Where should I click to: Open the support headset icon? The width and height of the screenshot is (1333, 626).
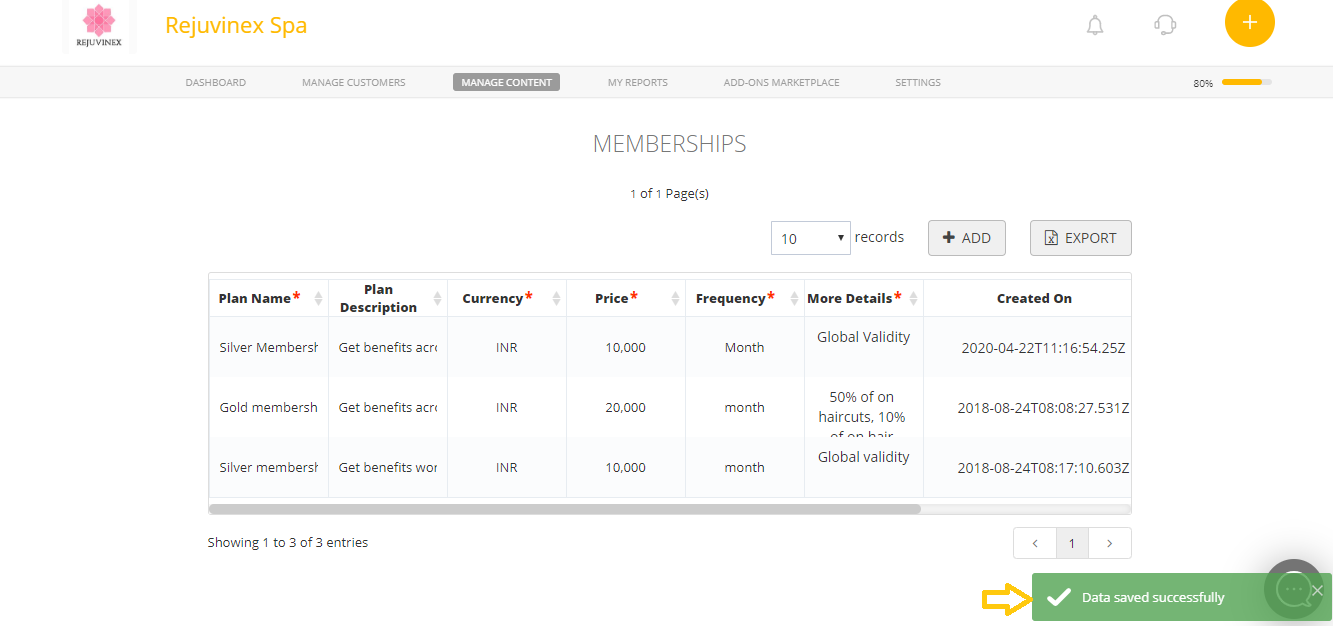coord(1165,24)
